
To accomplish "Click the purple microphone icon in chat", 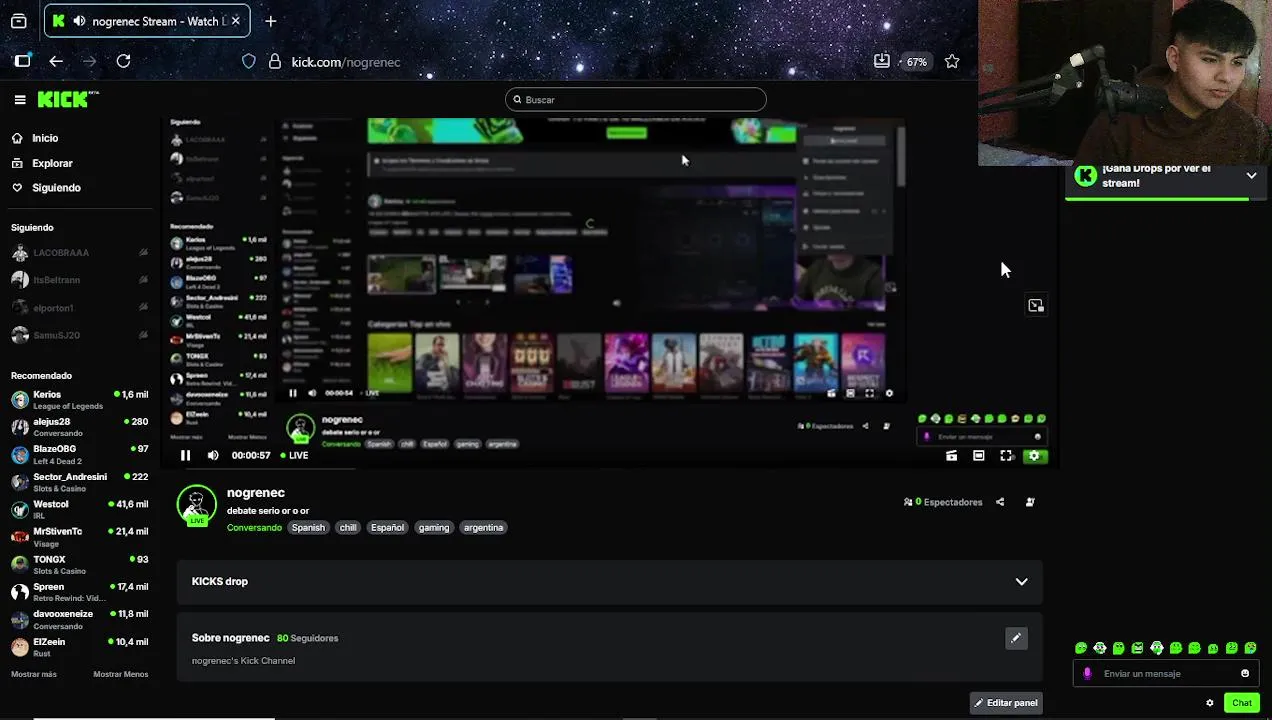I will [1088, 673].
